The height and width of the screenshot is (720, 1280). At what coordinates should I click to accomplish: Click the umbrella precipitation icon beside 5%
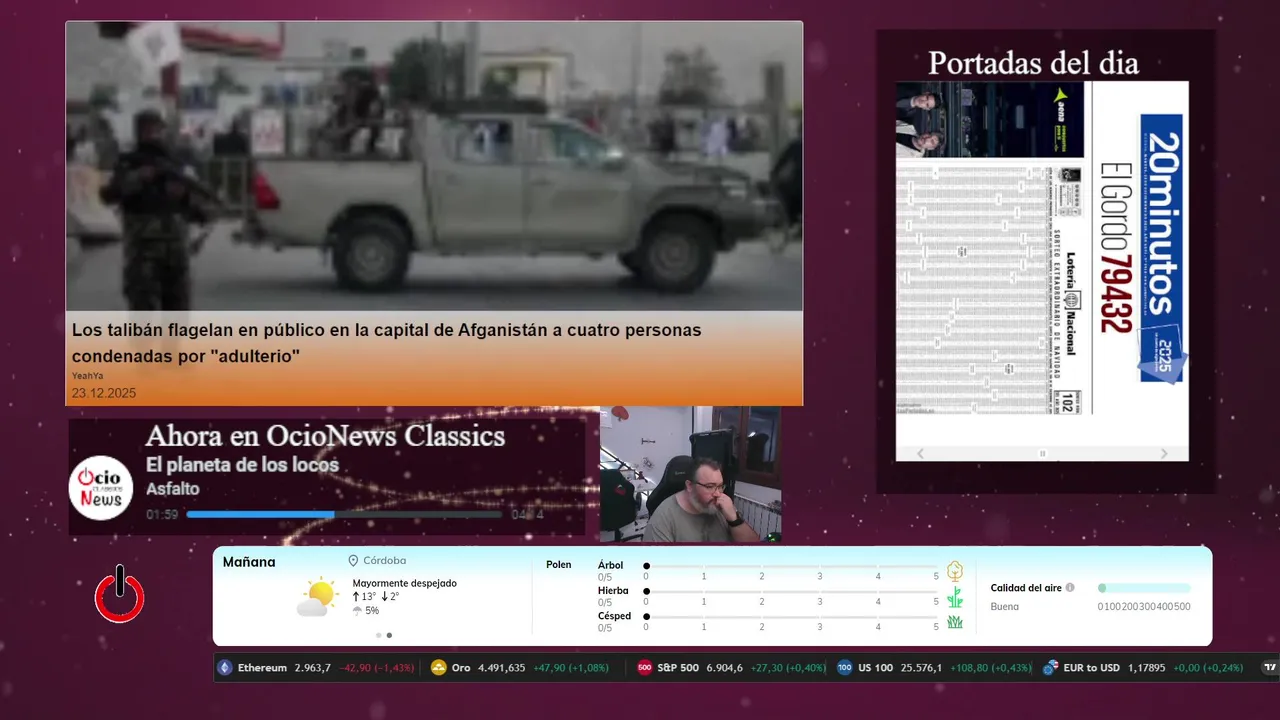(x=357, y=610)
